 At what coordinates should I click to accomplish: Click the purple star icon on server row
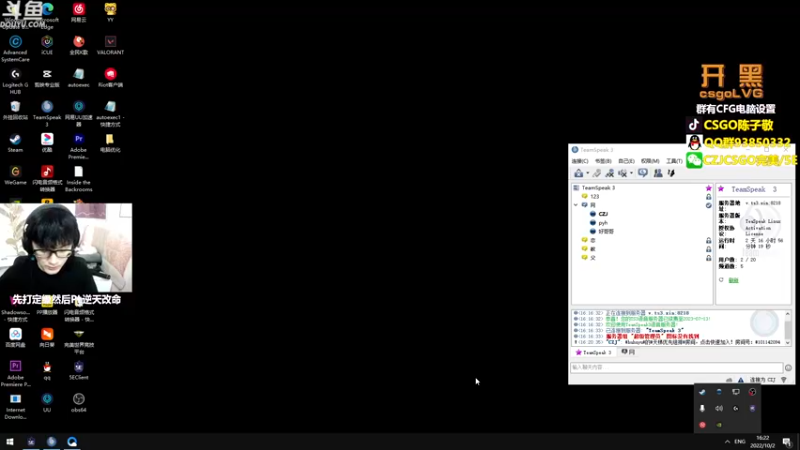708,188
